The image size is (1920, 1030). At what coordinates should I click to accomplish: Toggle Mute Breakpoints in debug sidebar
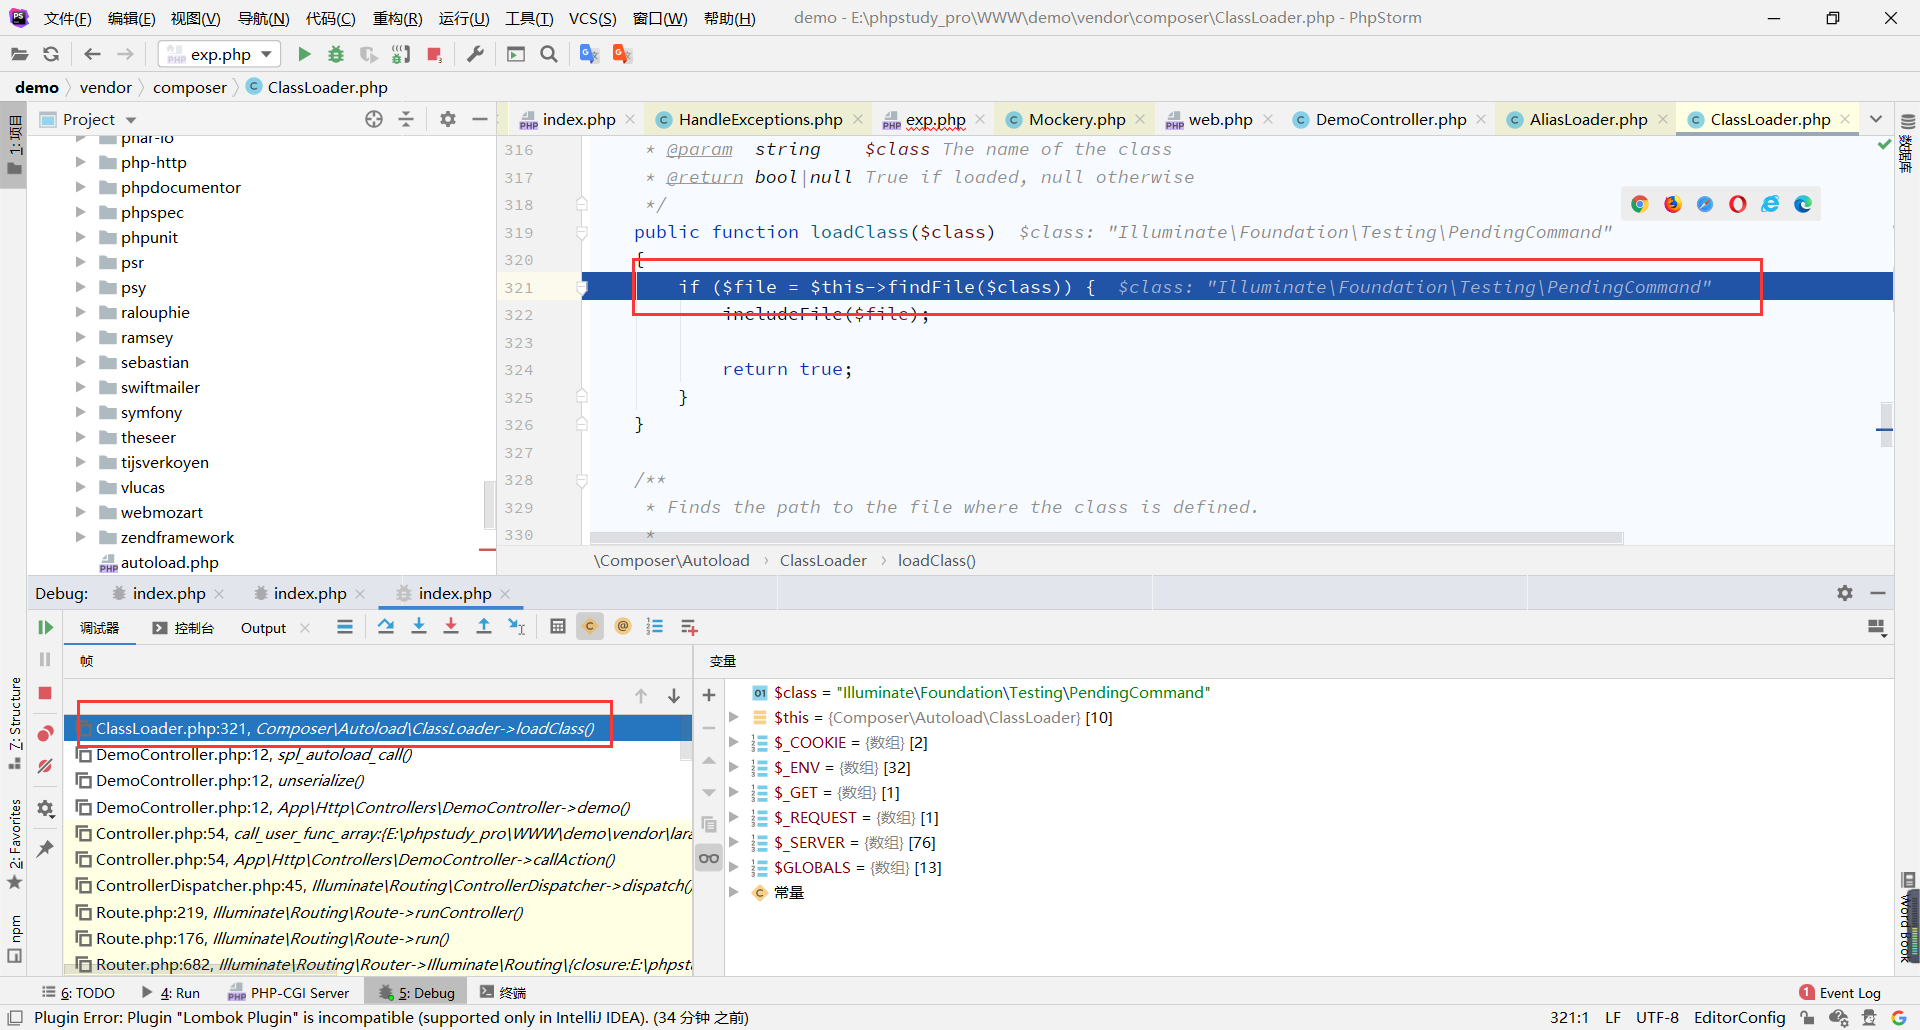pos(45,766)
